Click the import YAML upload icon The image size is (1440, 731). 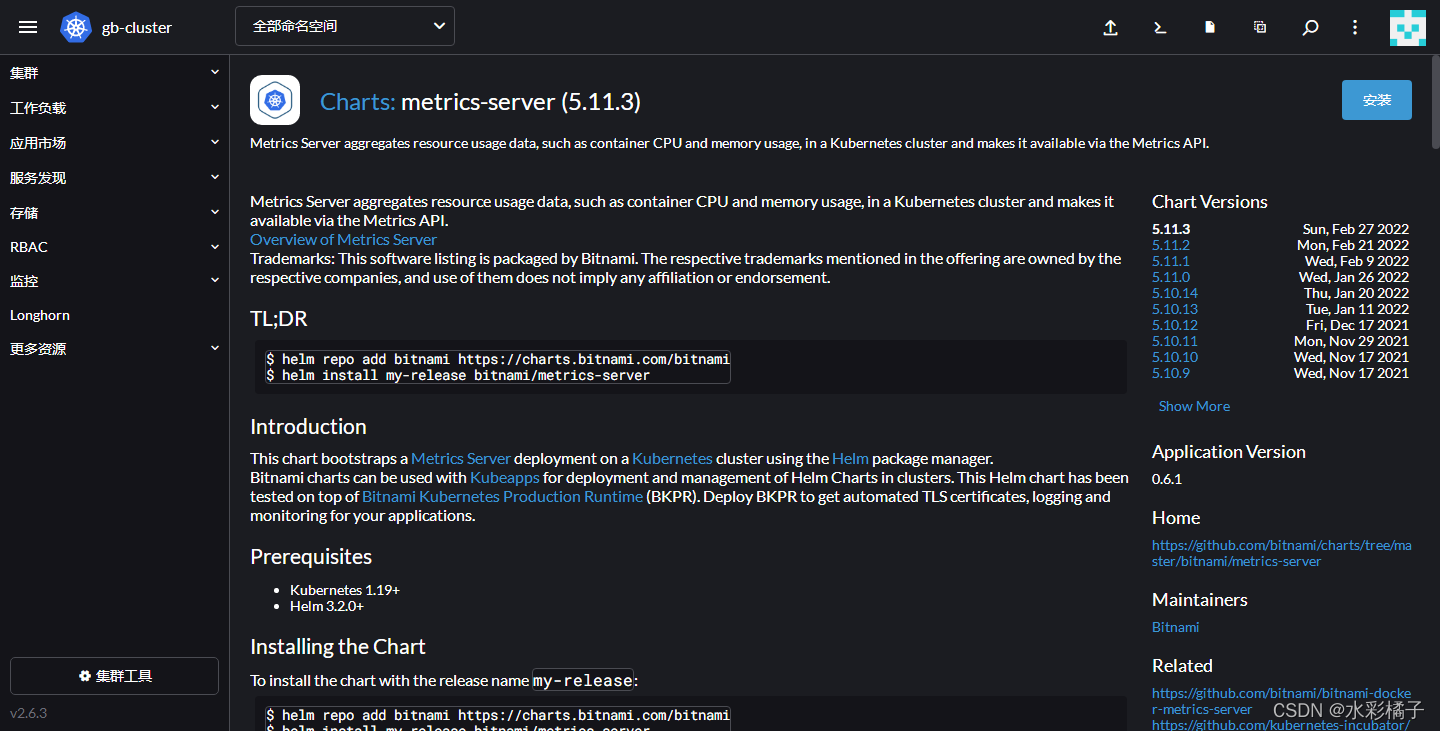(x=1110, y=28)
